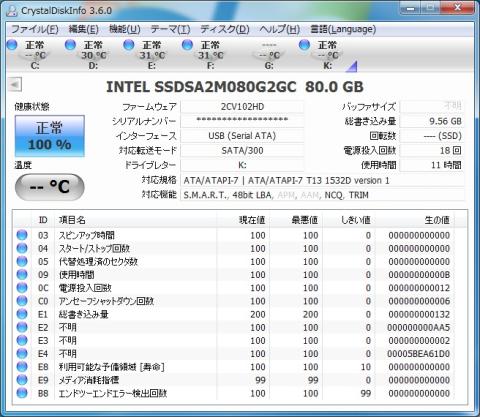Click the status icon of row E9

[x=22, y=380]
